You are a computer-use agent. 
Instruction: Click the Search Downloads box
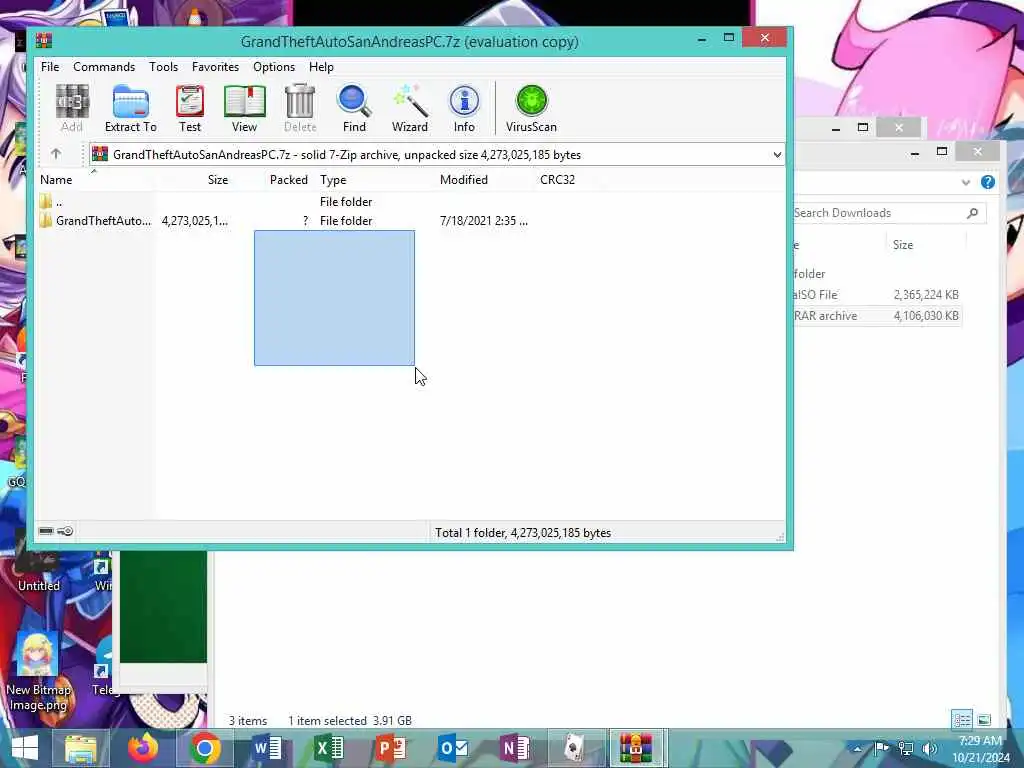(889, 213)
